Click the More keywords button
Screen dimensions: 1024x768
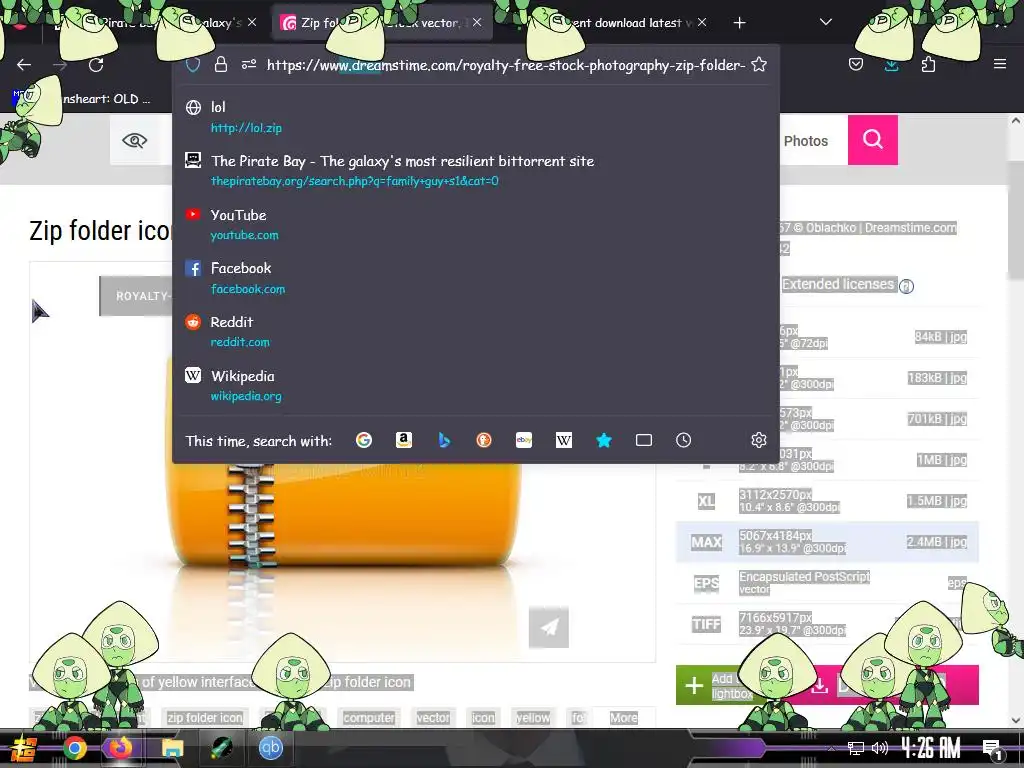[x=624, y=718]
